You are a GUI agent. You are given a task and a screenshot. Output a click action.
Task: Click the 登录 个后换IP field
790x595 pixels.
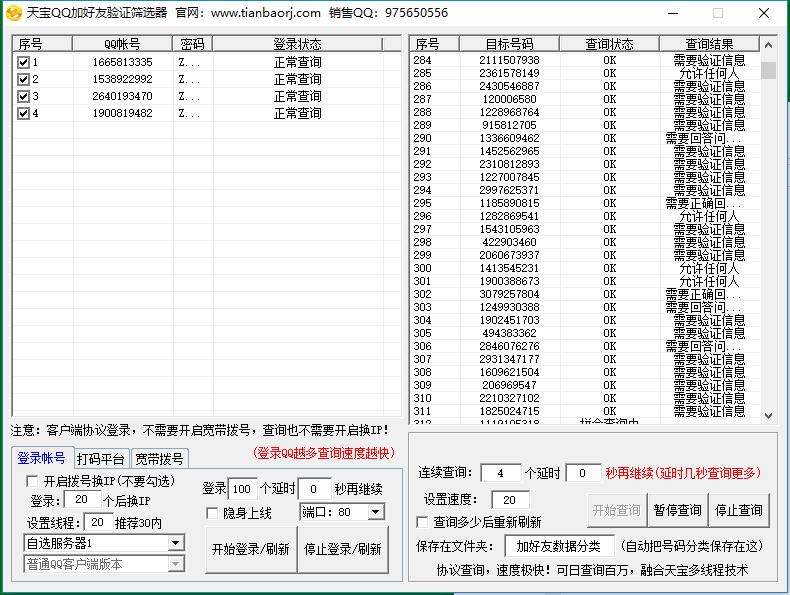click(x=82, y=500)
